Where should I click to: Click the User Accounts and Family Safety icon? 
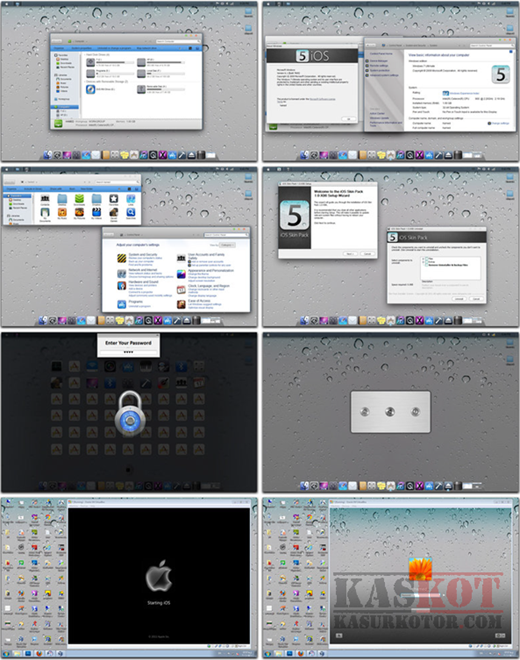coord(181,258)
